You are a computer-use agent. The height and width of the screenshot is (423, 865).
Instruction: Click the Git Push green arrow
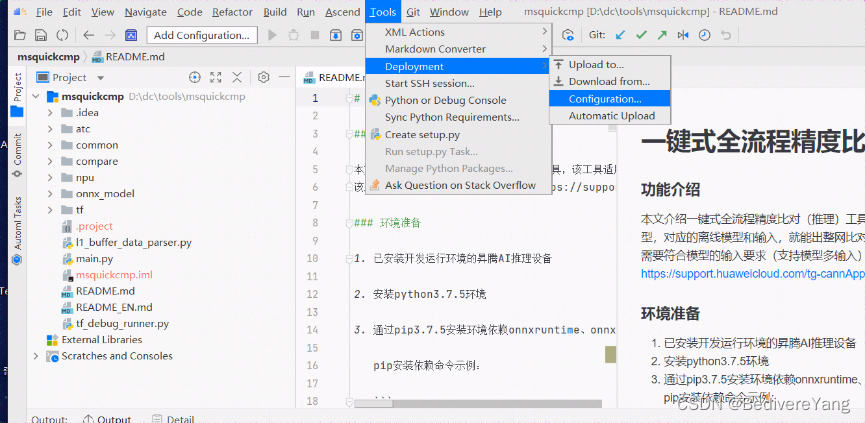[662, 35]
